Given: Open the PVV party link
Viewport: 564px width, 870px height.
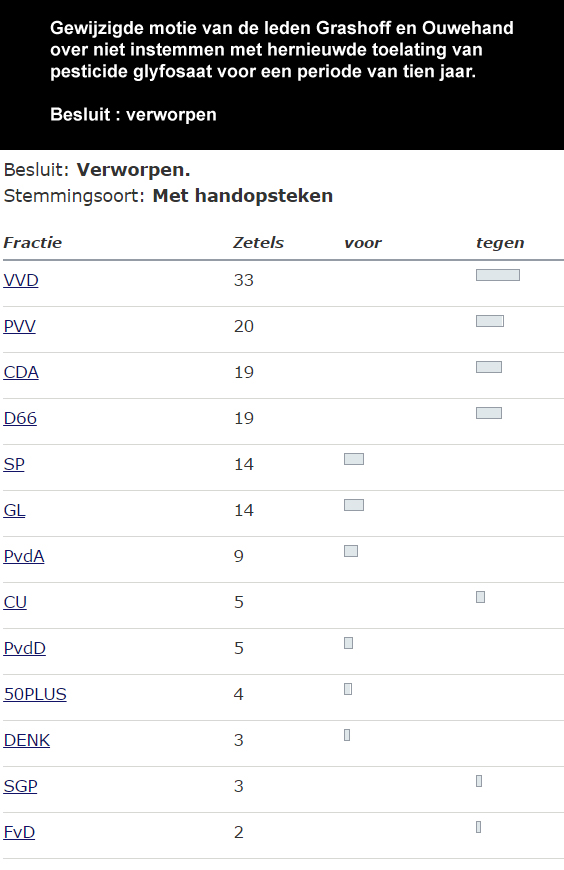Looking at the screenshot, I should [x=19, y=326].
